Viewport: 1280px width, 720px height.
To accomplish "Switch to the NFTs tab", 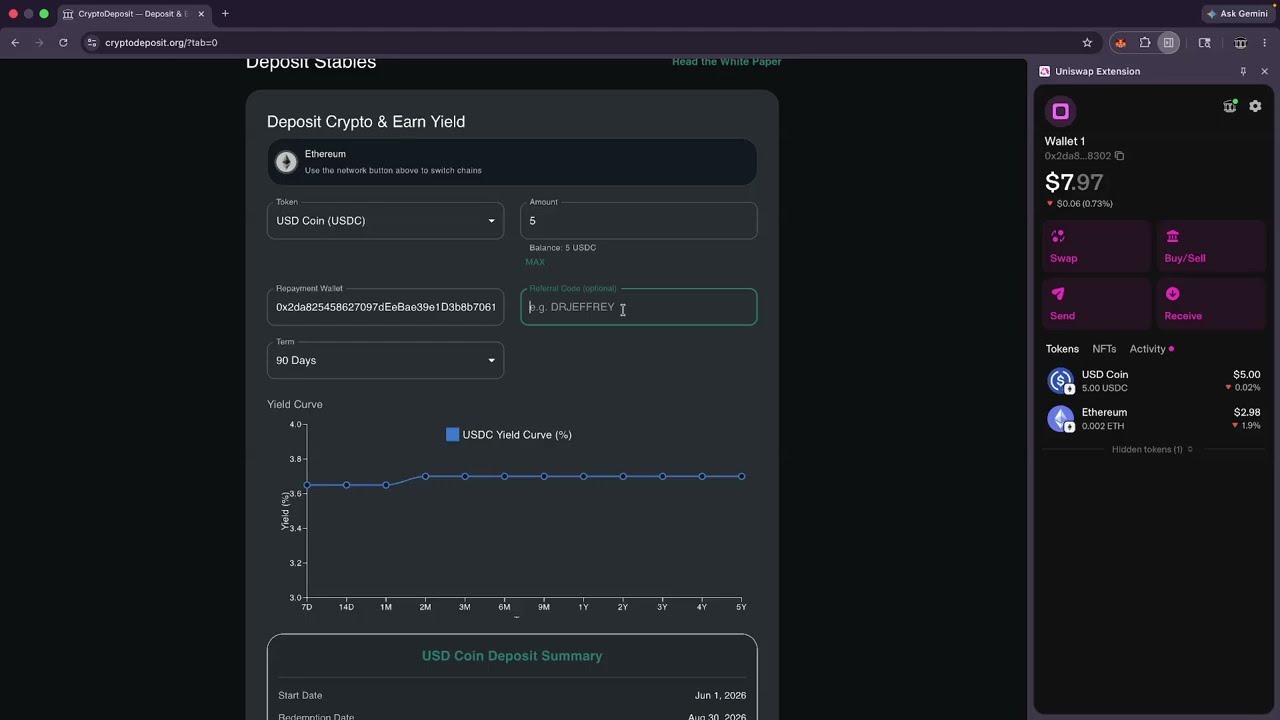I will point(1104,349).
